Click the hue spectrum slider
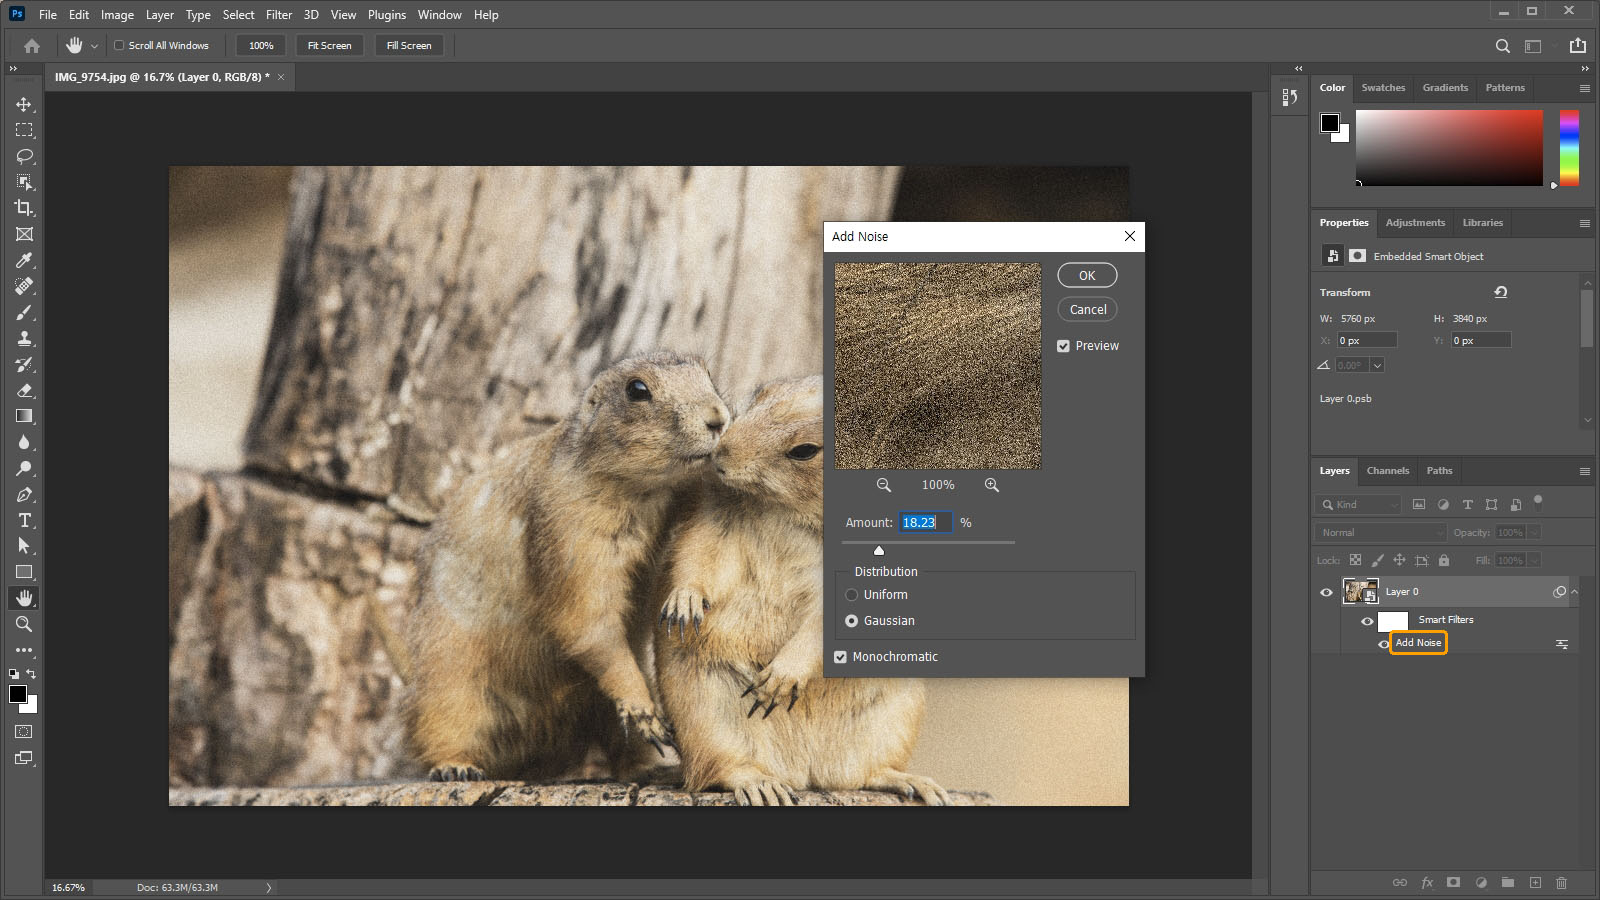The width and height of the screenshot is (1600, 900). pos(1569,148)
